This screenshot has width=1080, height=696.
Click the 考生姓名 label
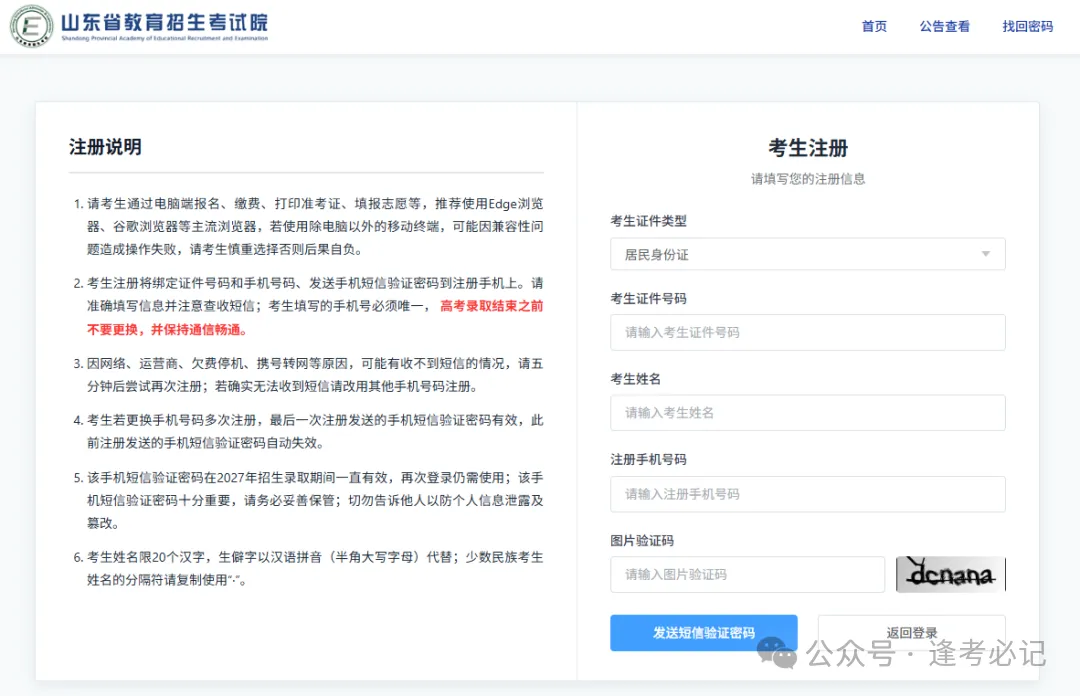(x=635, y=379)
